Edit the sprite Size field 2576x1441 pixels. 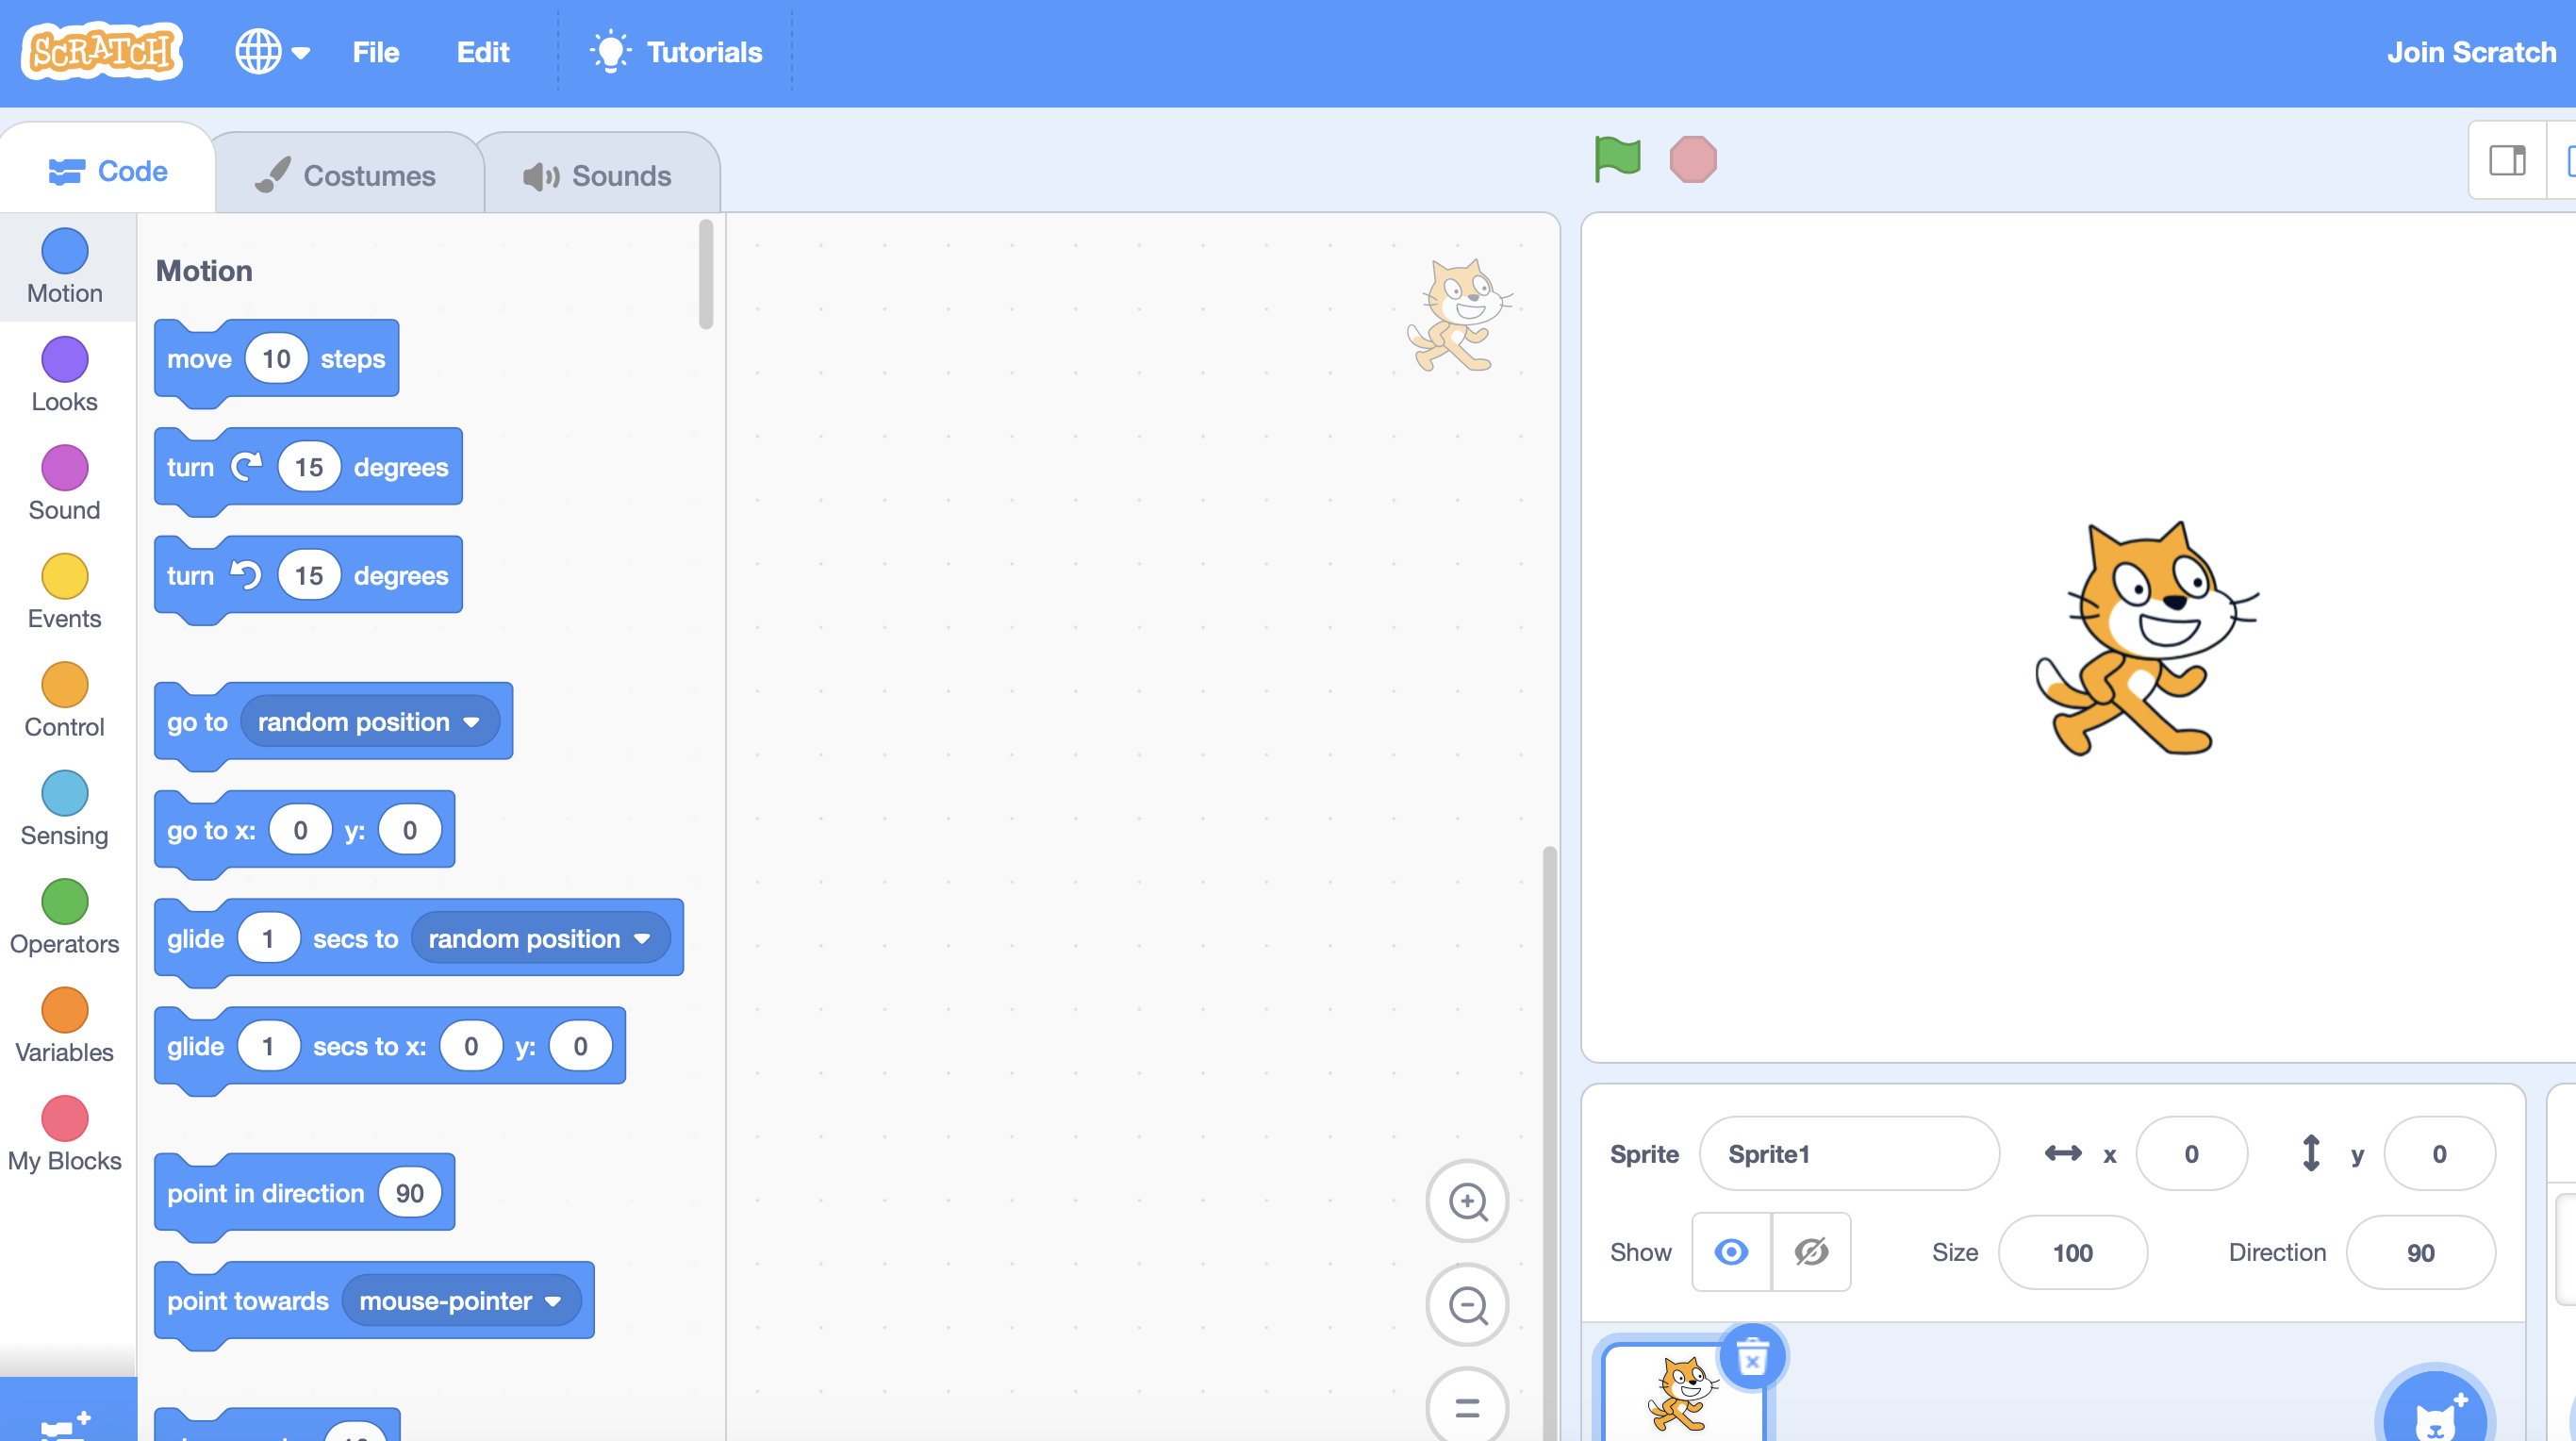pyautogui.click(x=2072, y=1252)
